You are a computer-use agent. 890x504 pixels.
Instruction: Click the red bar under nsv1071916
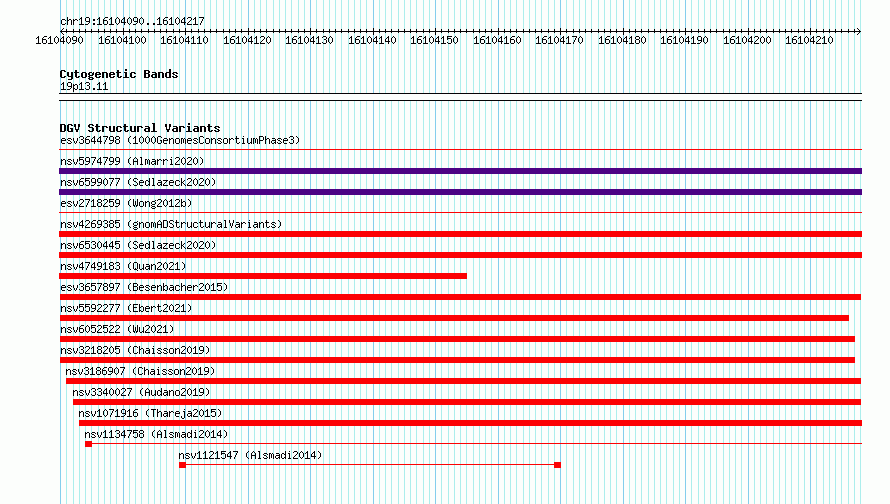coord(471,423)
